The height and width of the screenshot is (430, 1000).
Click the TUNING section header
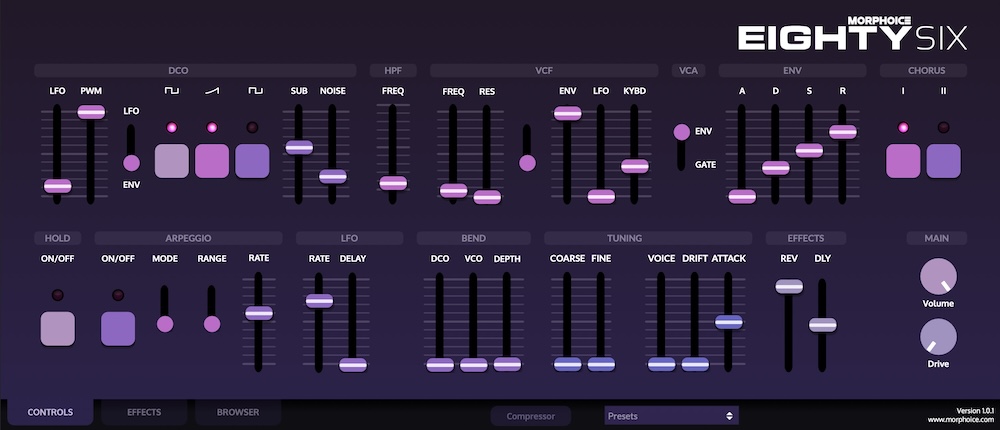(648, 238)
